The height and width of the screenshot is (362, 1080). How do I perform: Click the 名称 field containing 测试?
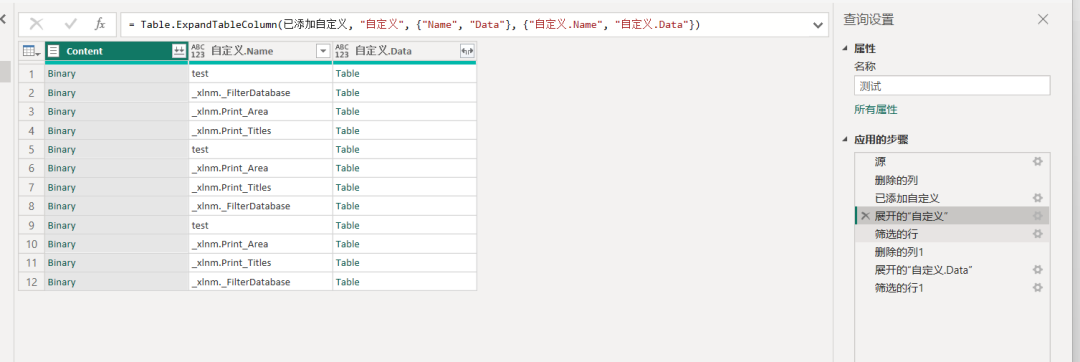point(952,86)
